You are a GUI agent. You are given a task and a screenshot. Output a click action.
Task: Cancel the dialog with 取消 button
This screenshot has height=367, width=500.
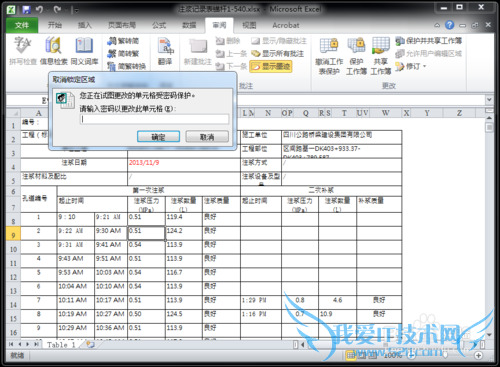tap(207, 137)
